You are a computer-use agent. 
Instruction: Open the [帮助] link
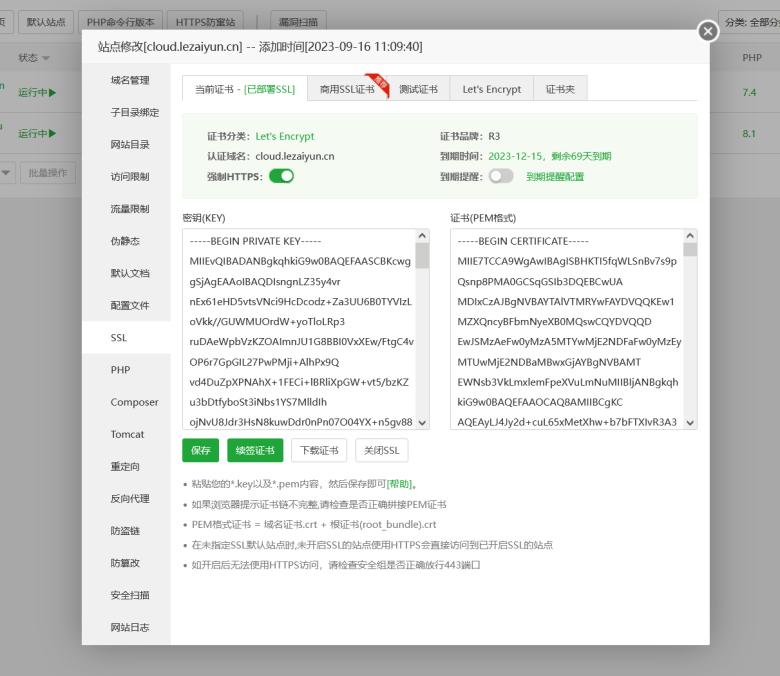[x=399, y=484]
